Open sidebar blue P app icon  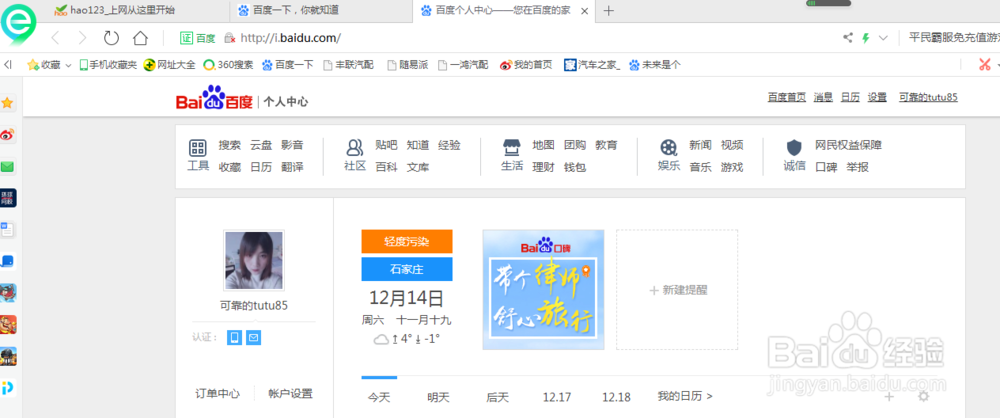pos(8,388)
